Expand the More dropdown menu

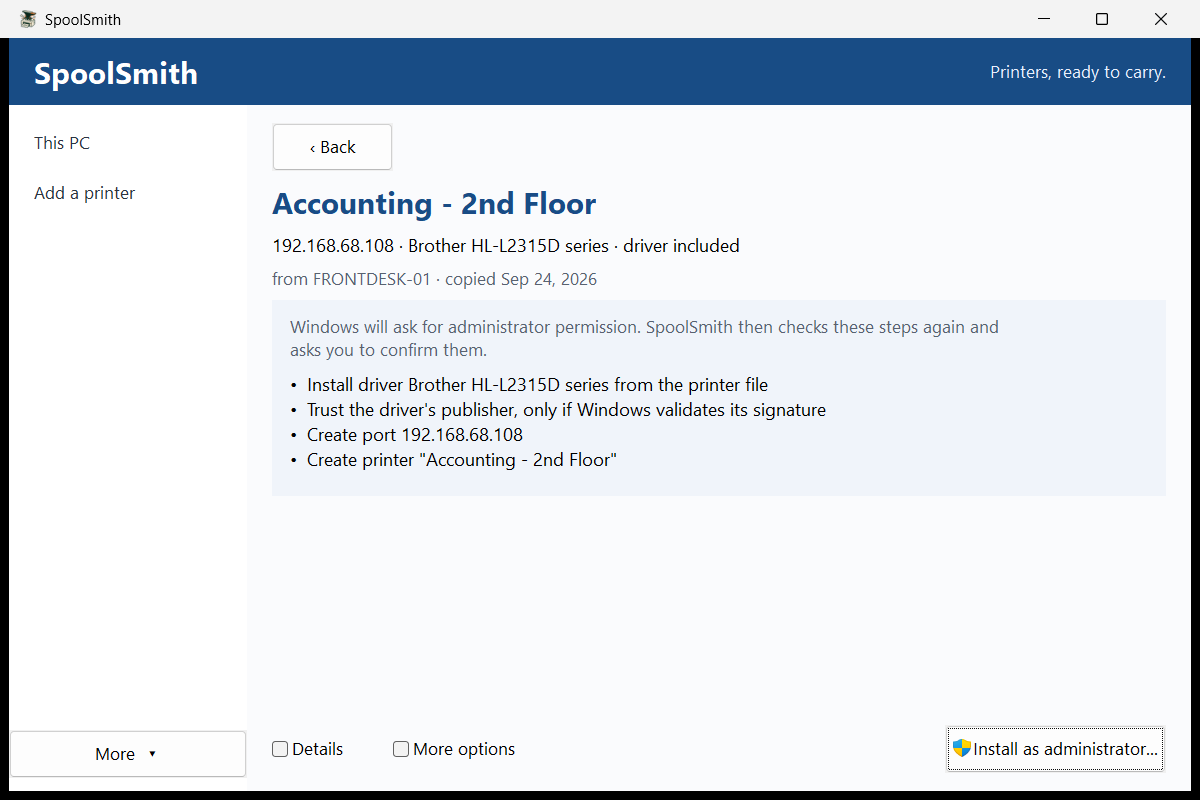(x=128, y=754)
